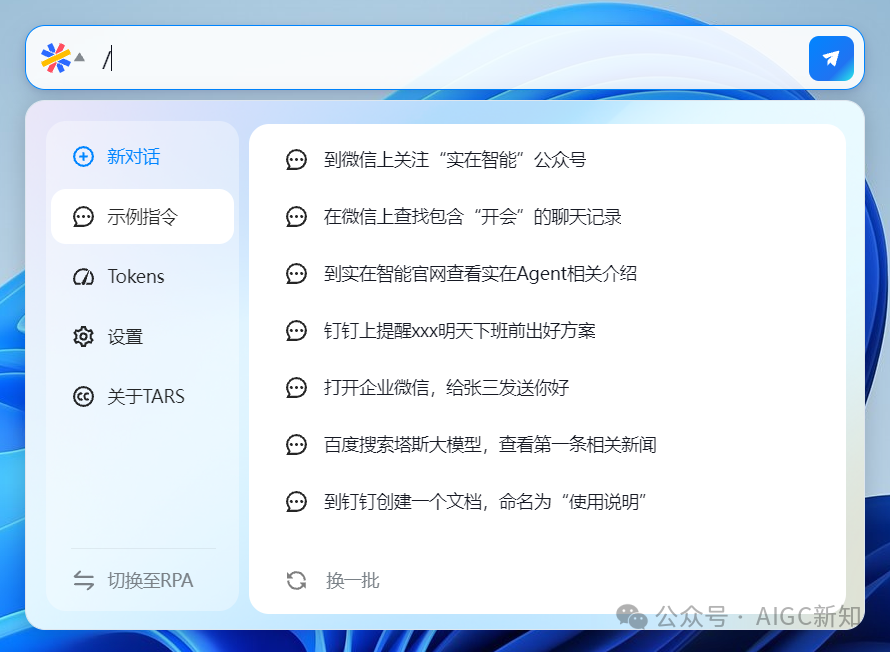The width and height of the screenshot is (890, 652).
Task: Click the gear icon for 设置
Action: 83,336
